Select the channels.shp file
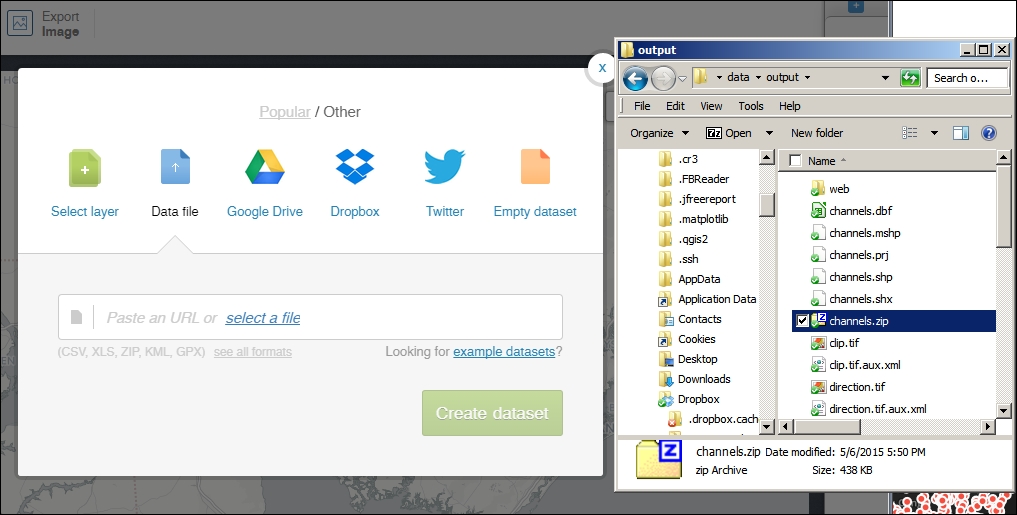The height and width of the screenshot is (515, 1017). [851, 277]
